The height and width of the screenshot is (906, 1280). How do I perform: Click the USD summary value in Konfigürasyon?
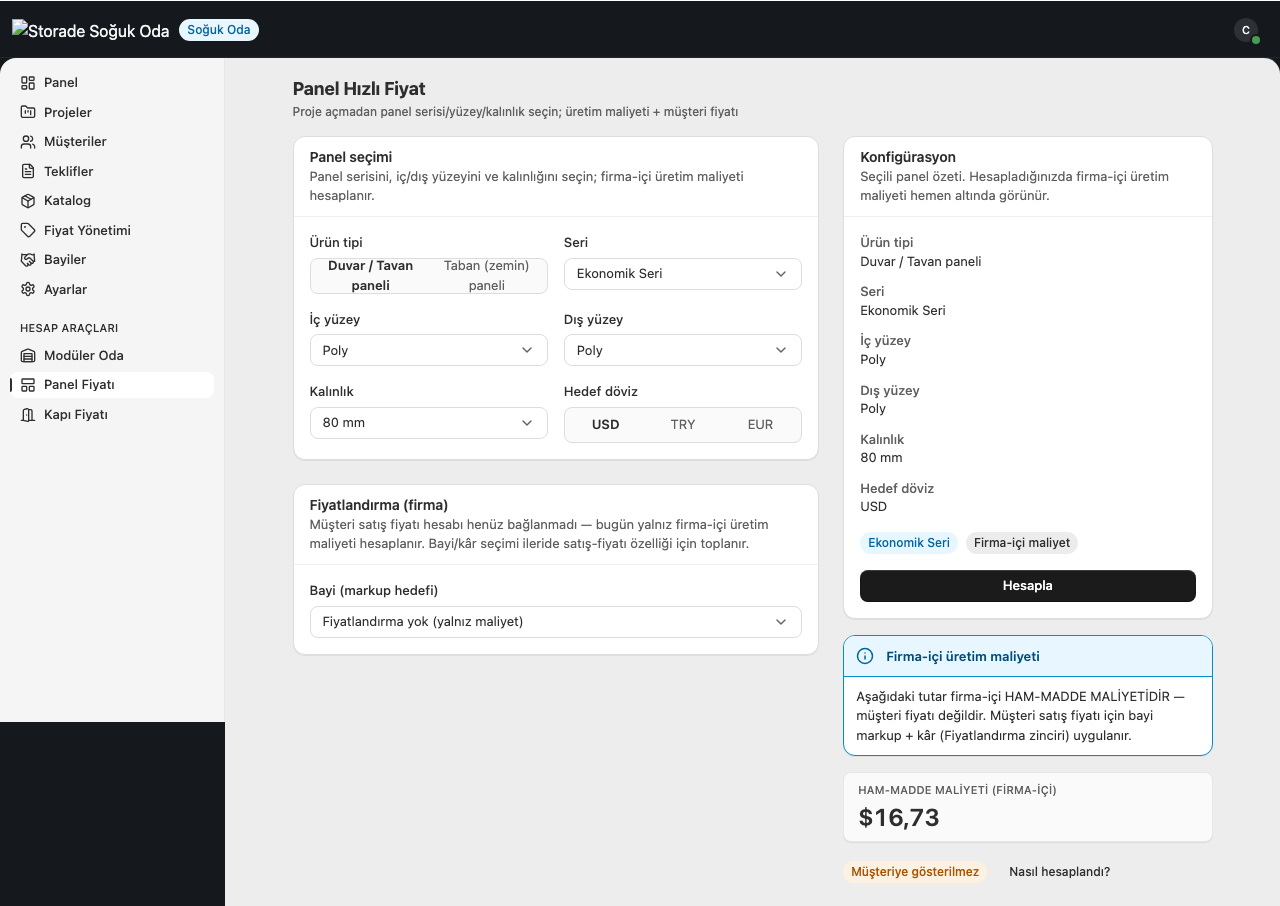click(874, 507)
